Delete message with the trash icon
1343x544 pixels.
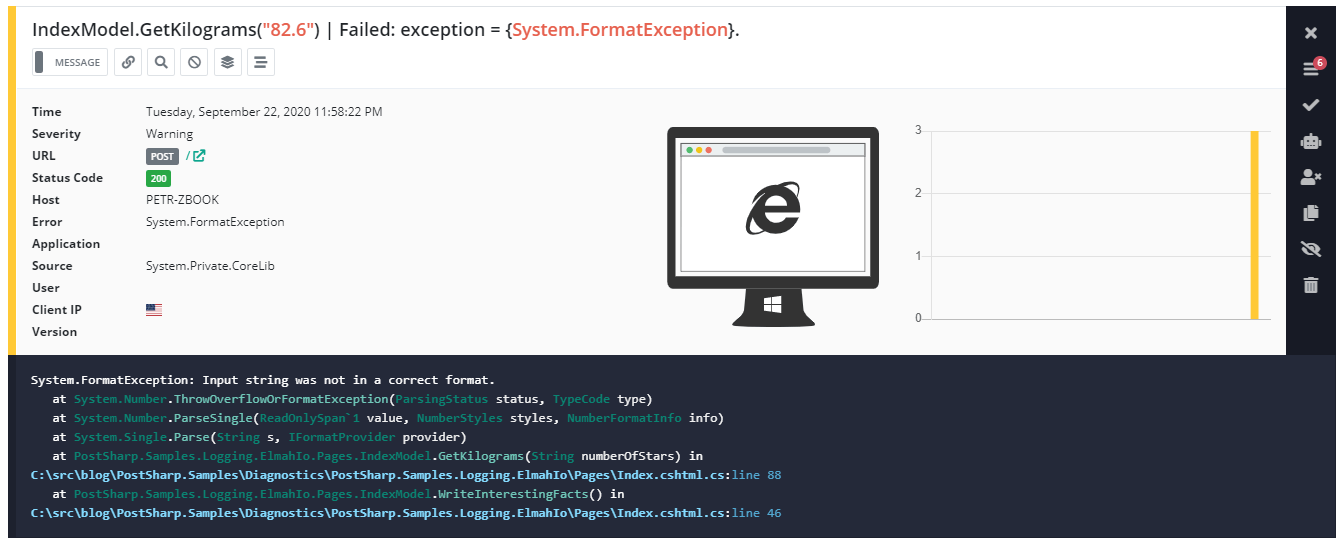(x=1311, y=285)
